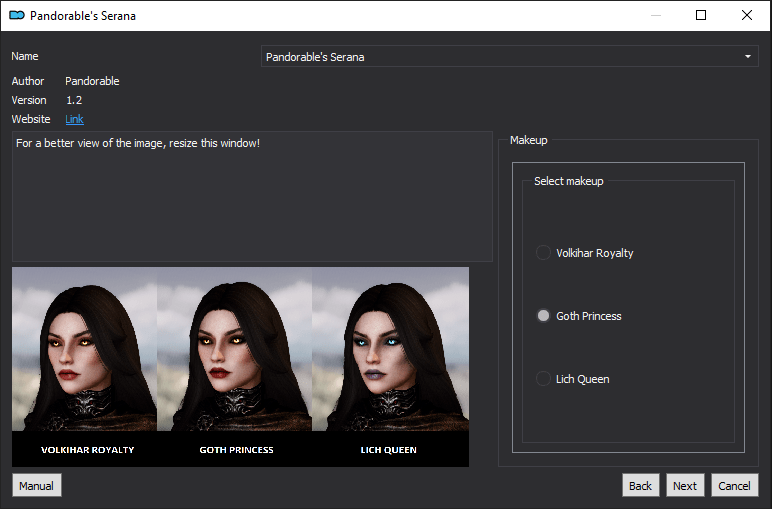Maximize the Pandorable's Serana window
Image resolution: width=772 pixels, height=509 pixels.
point(701,15)
